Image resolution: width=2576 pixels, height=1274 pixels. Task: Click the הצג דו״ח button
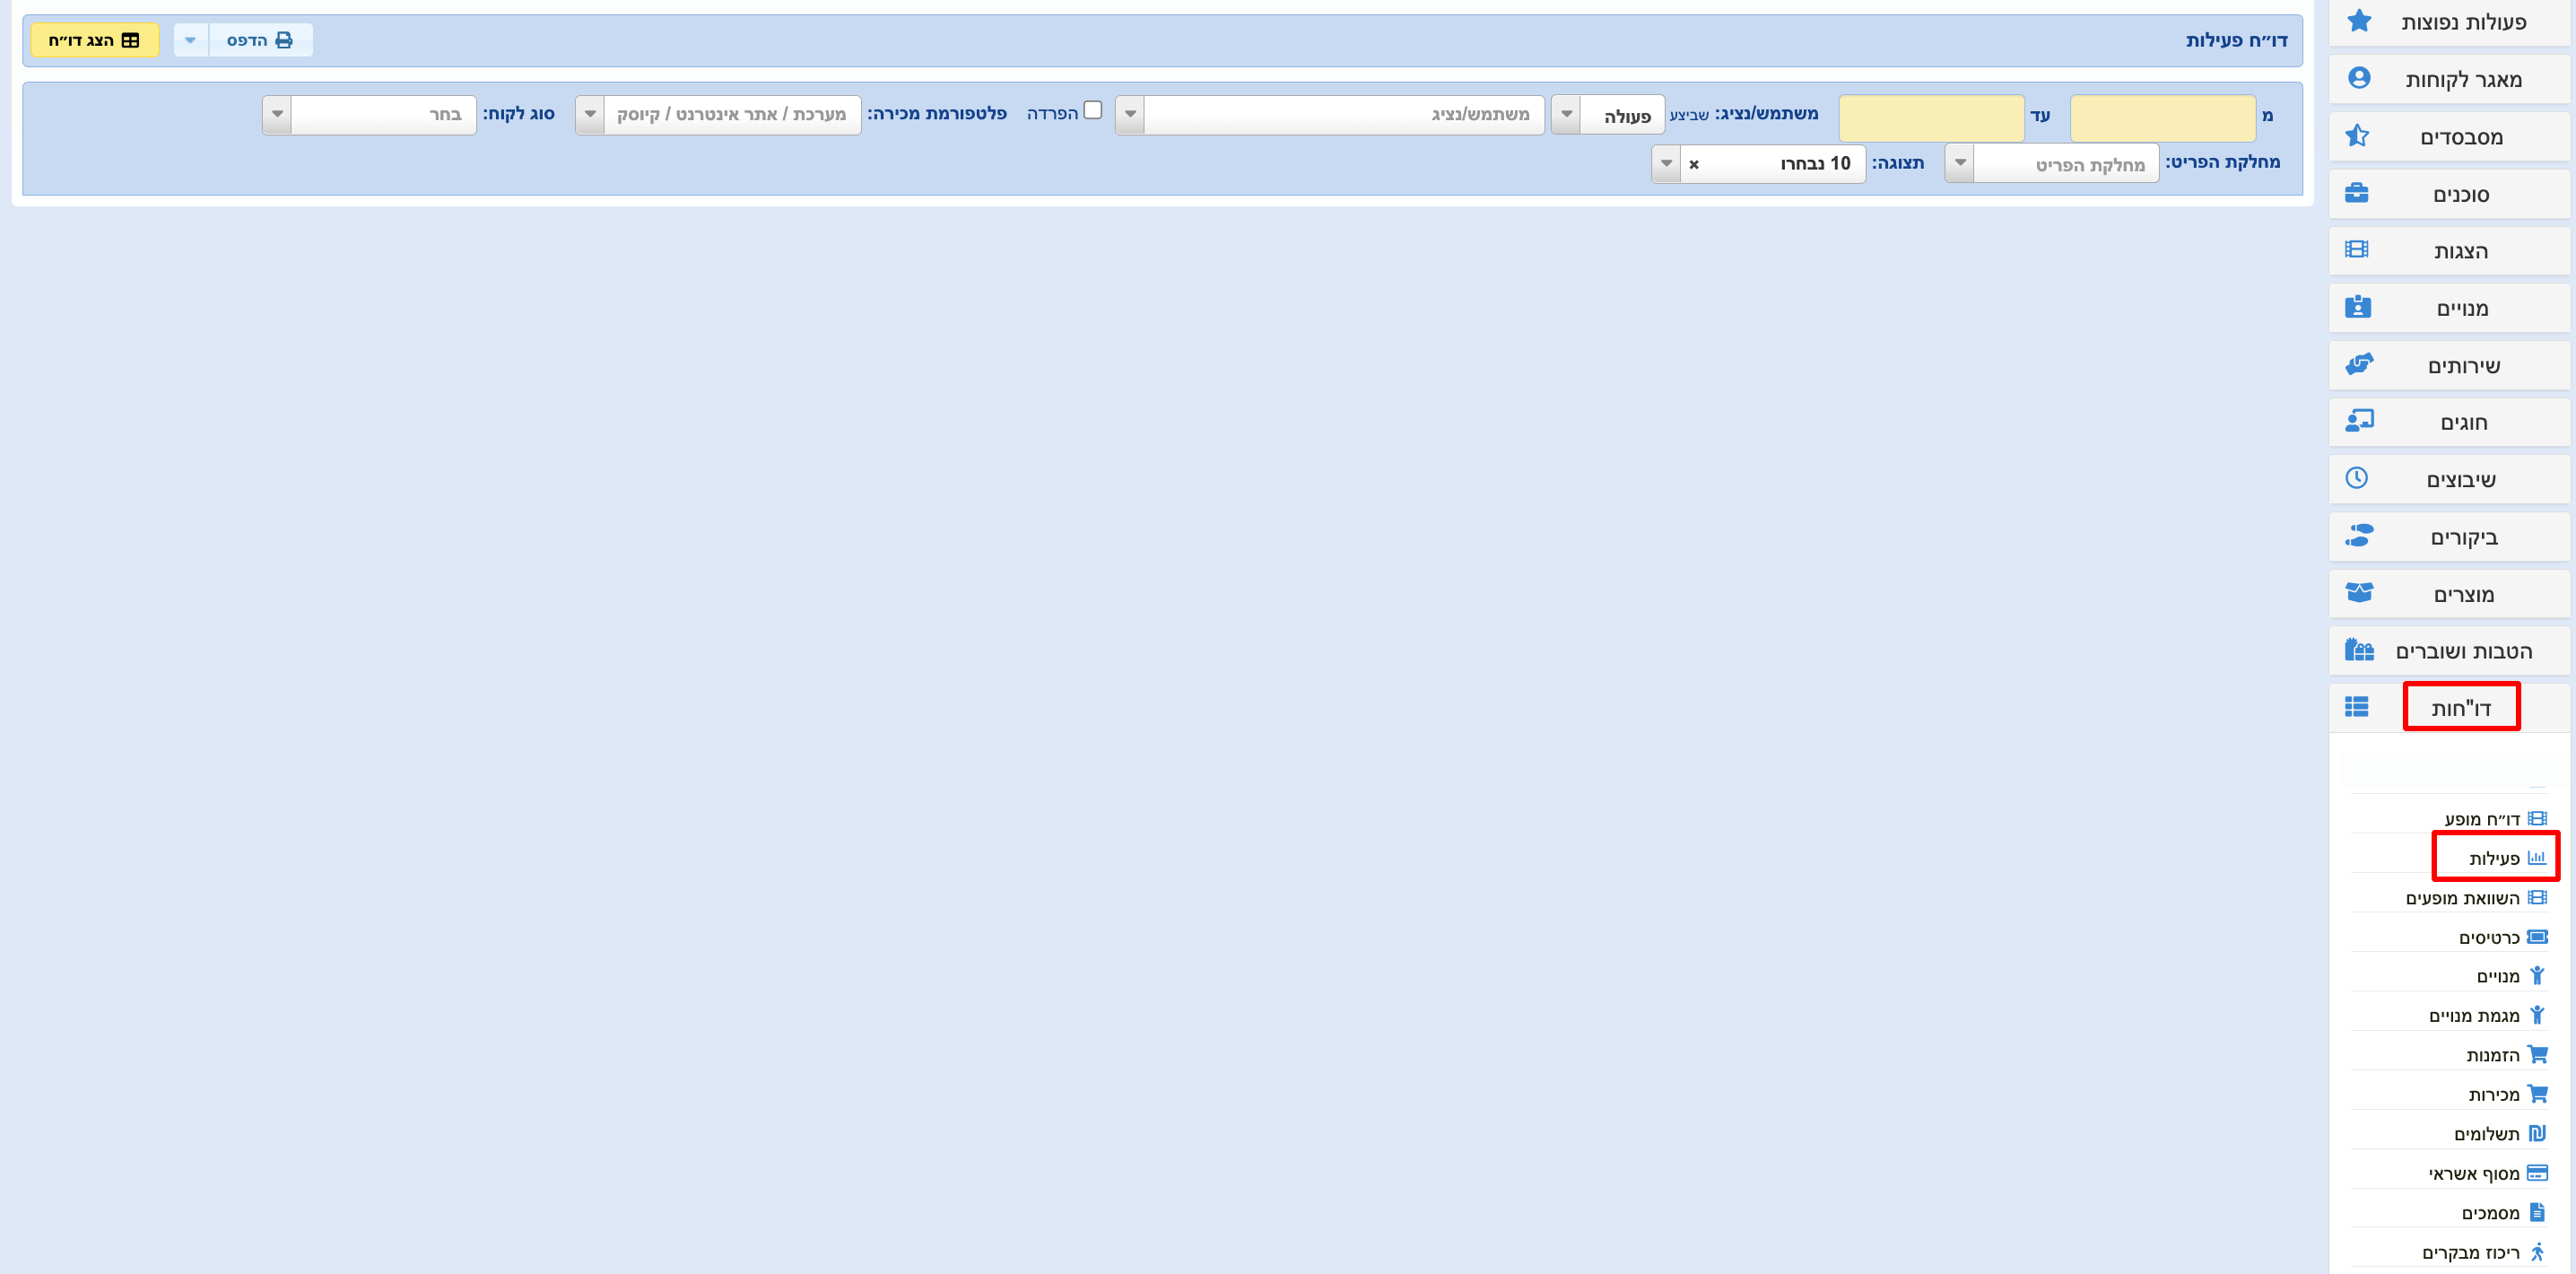(x=95, y=40)
